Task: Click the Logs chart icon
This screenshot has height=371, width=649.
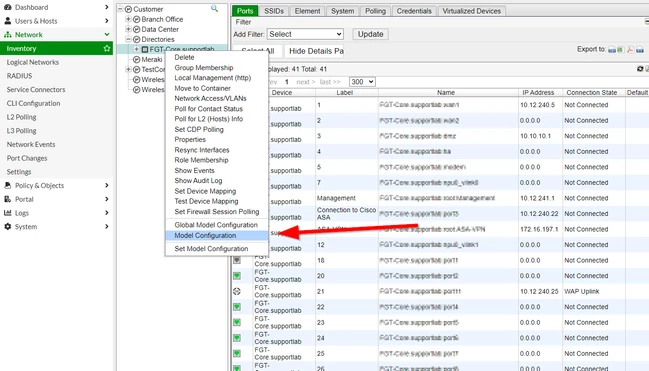Action: pos(7,213)
